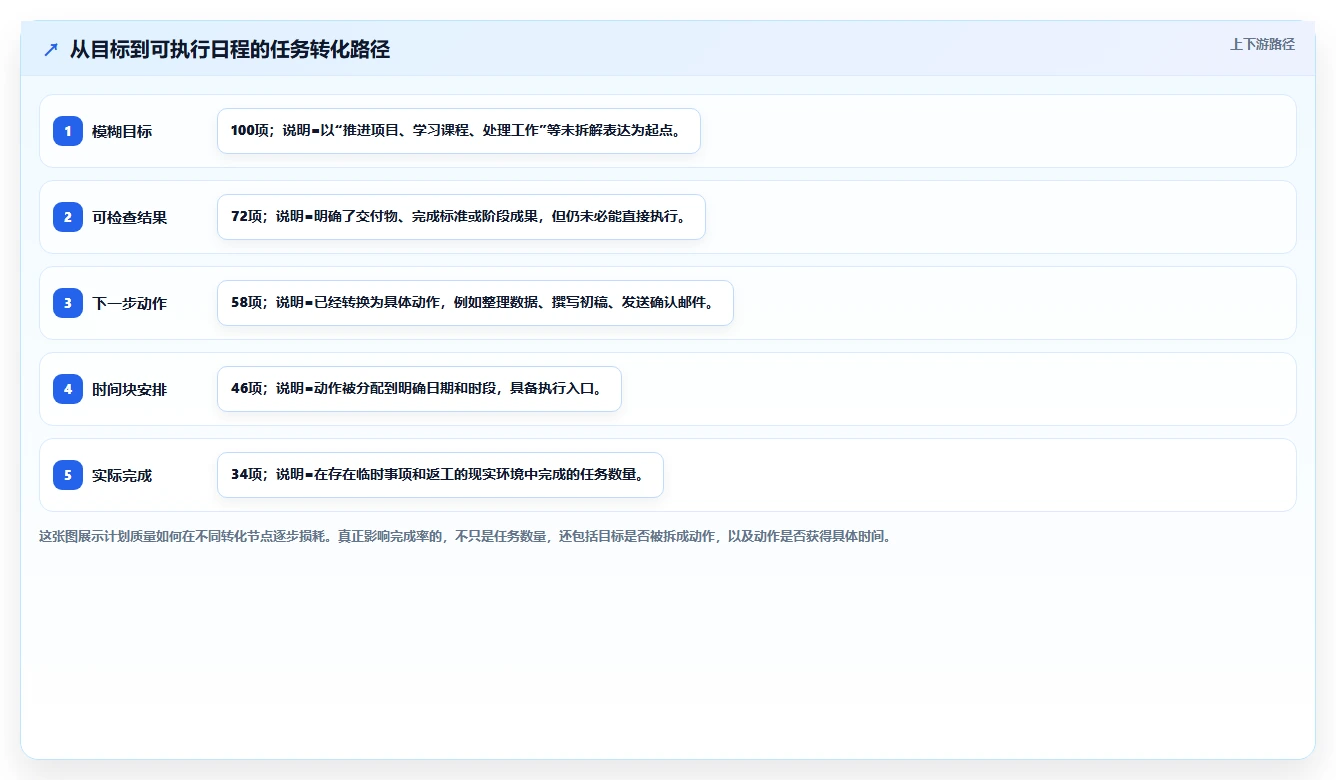Click the 时间块安排 step label
The height and width of the screenshot is (780, 1336).
[x=130, y=389]
